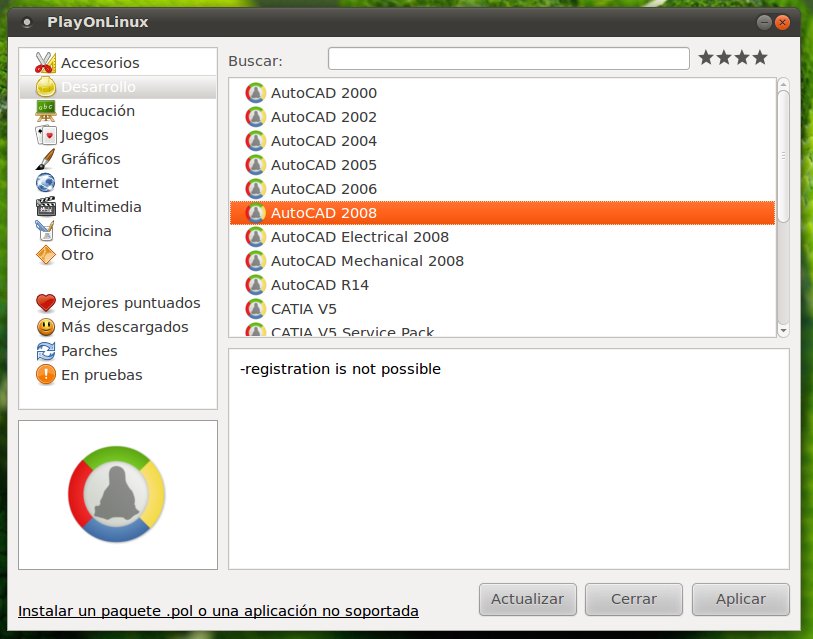The width and height of the screenshot is (813, 639).
Task: Click the Gráficos paintbrush icon
Action: (x=46, y=159)
